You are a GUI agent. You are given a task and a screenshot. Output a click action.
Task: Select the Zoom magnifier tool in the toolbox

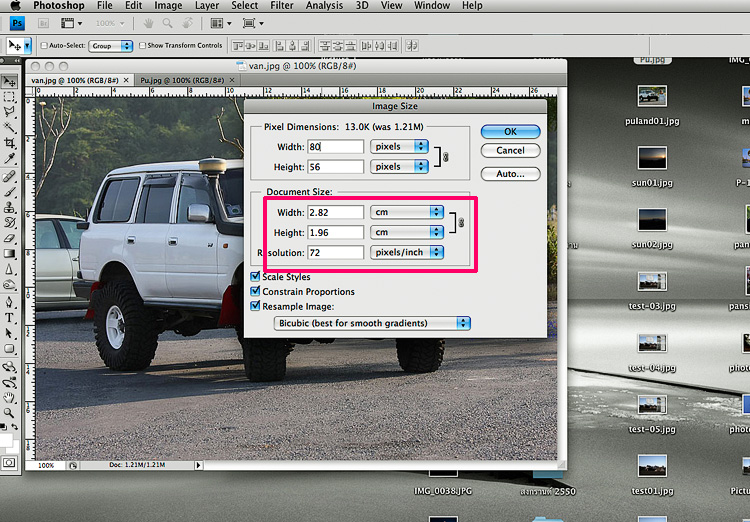tap(9, 412)
